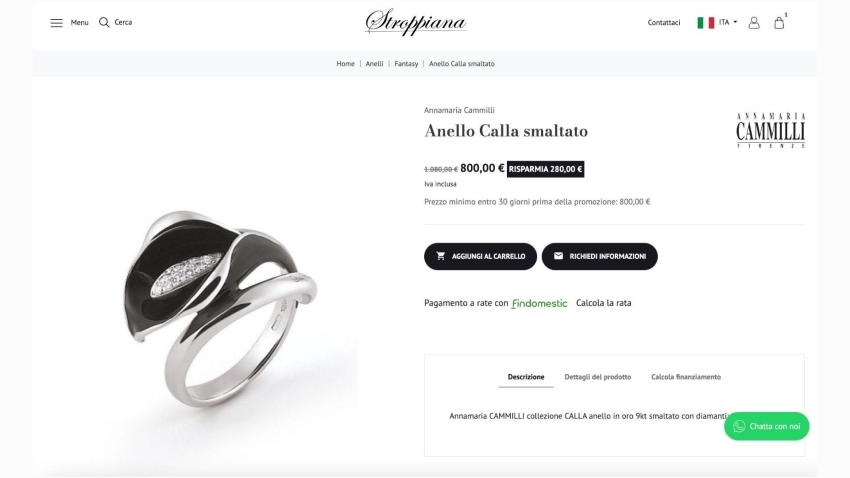The image size is (850, 478).
Task: Expand the ITA language dropdown
Action: [x=728, y=22]
